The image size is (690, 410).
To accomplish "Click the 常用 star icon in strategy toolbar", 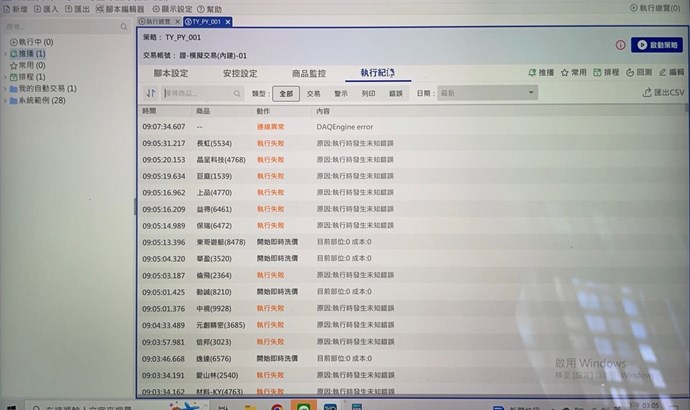I will tap(573, 73).
